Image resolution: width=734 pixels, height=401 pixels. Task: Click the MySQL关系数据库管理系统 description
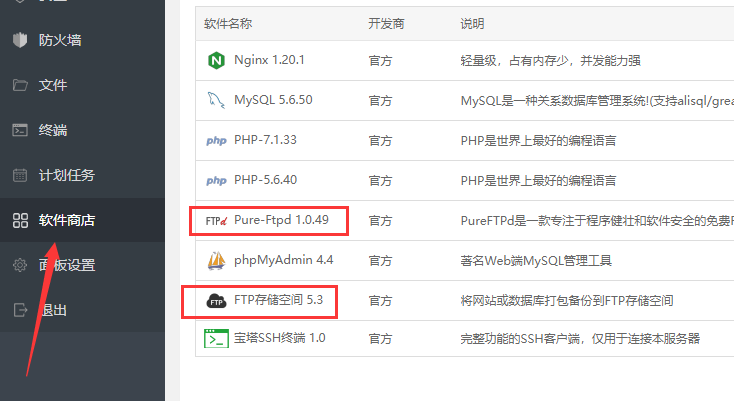(x=597, y=101)
